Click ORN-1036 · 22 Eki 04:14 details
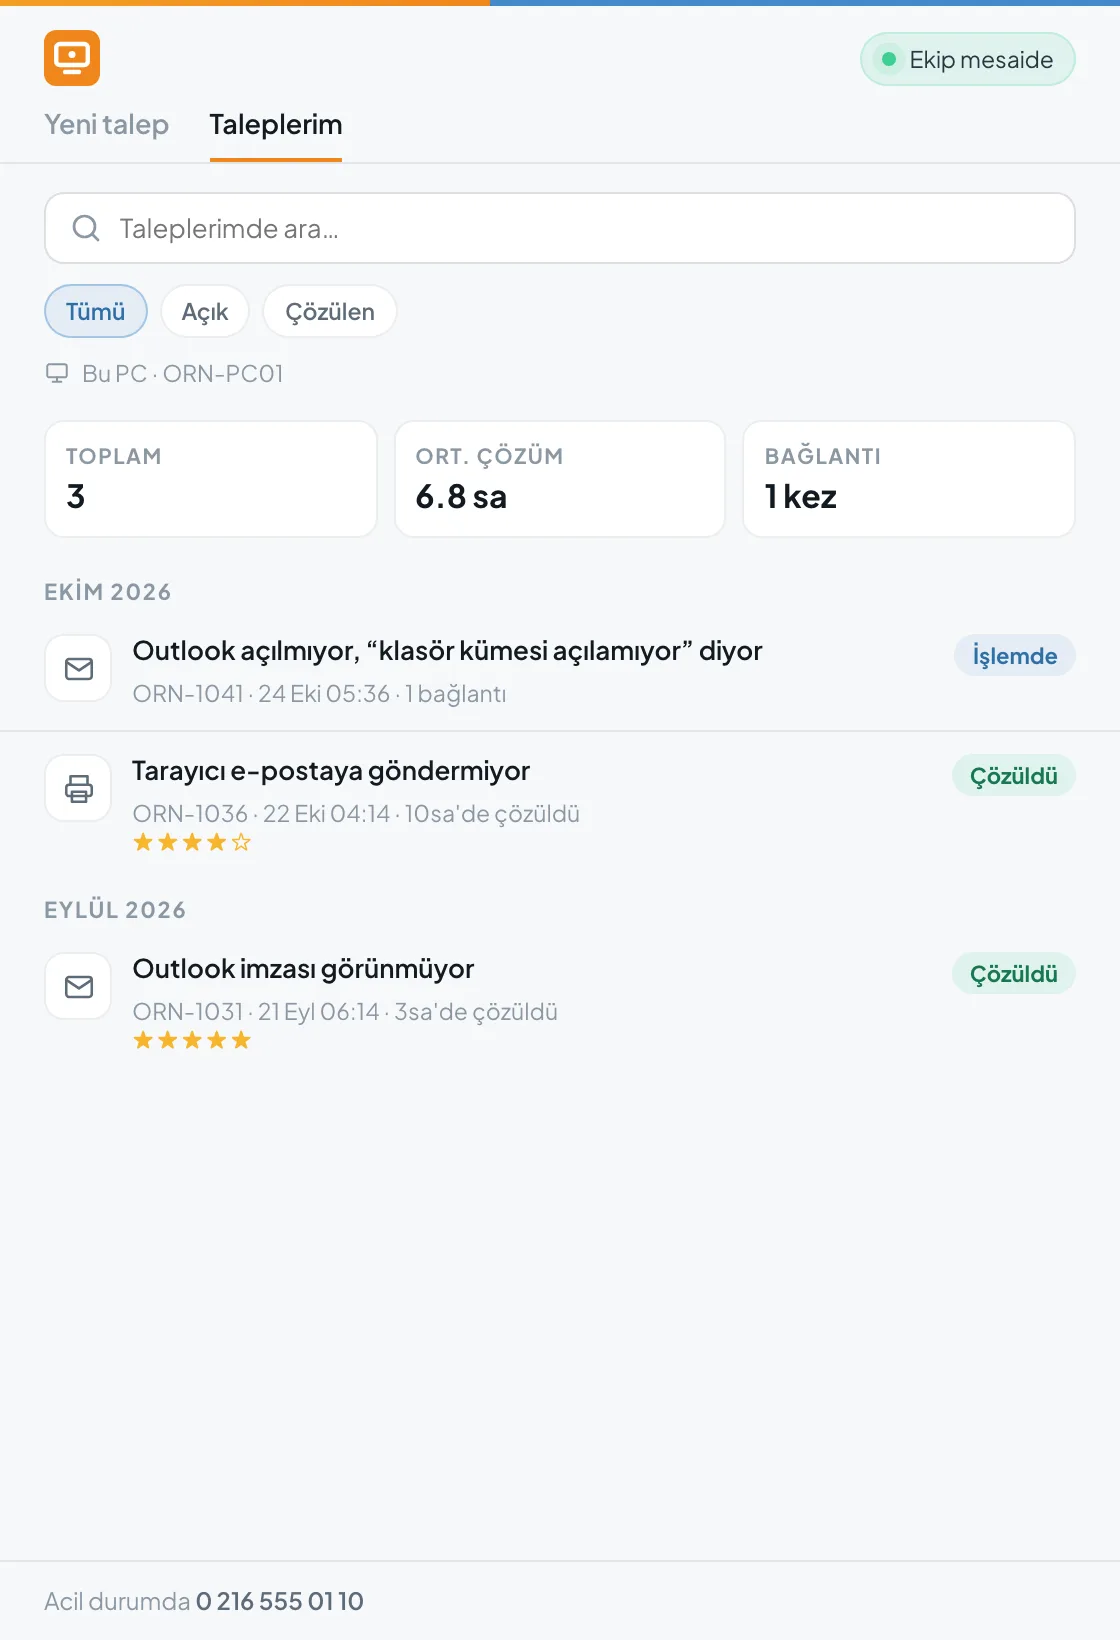Viewport: 1120px width, 1640px height. click(356, 814)
